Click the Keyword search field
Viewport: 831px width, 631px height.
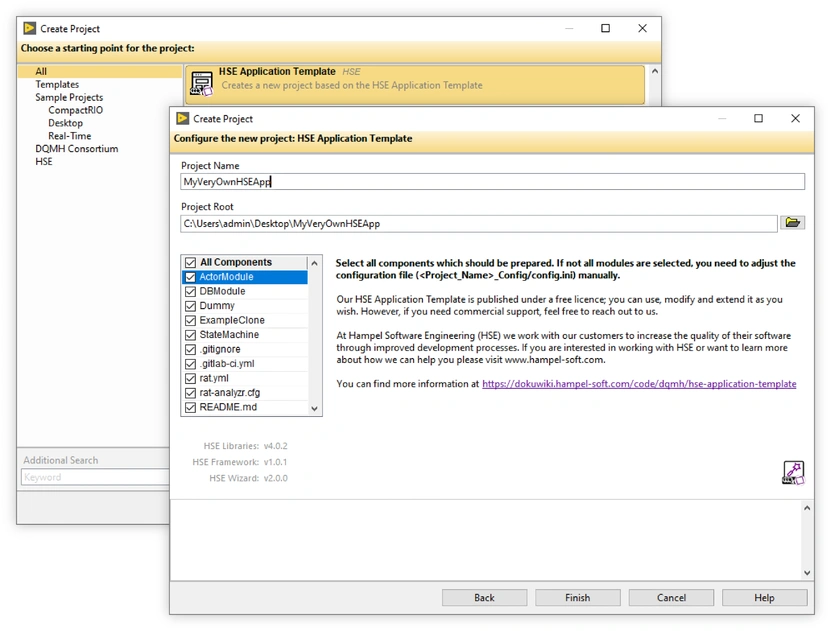click(95, 477)
